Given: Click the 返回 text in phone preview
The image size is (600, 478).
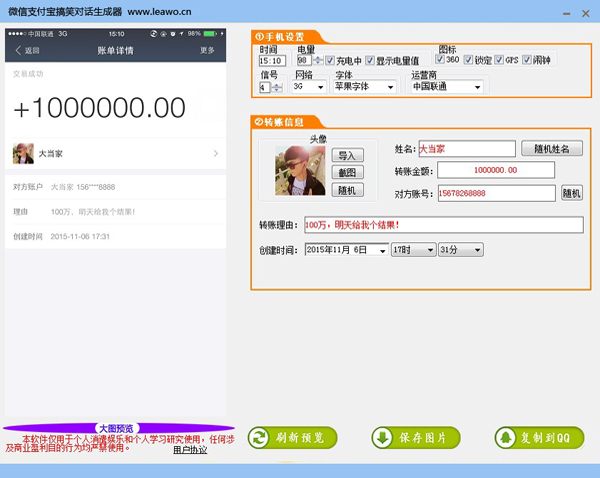Looking at the screenshot, I should pos(32,51).
